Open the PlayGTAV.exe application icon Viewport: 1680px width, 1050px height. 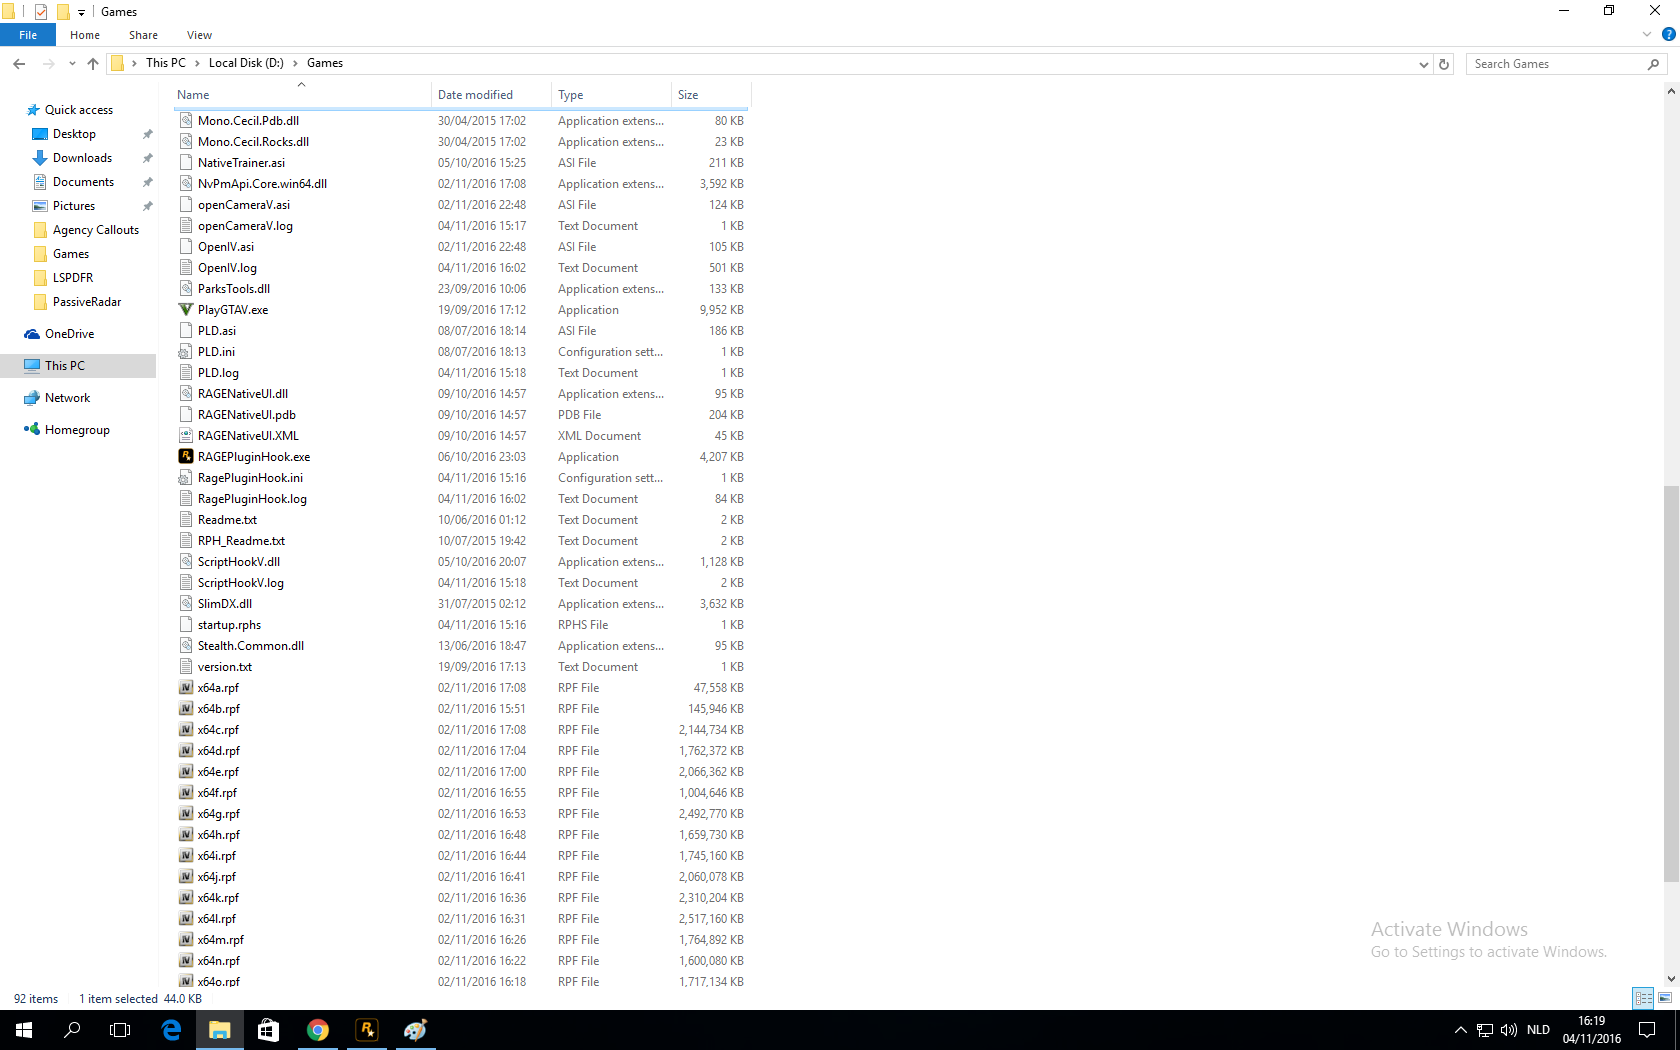pyautogui.click(x=185, y=310)
